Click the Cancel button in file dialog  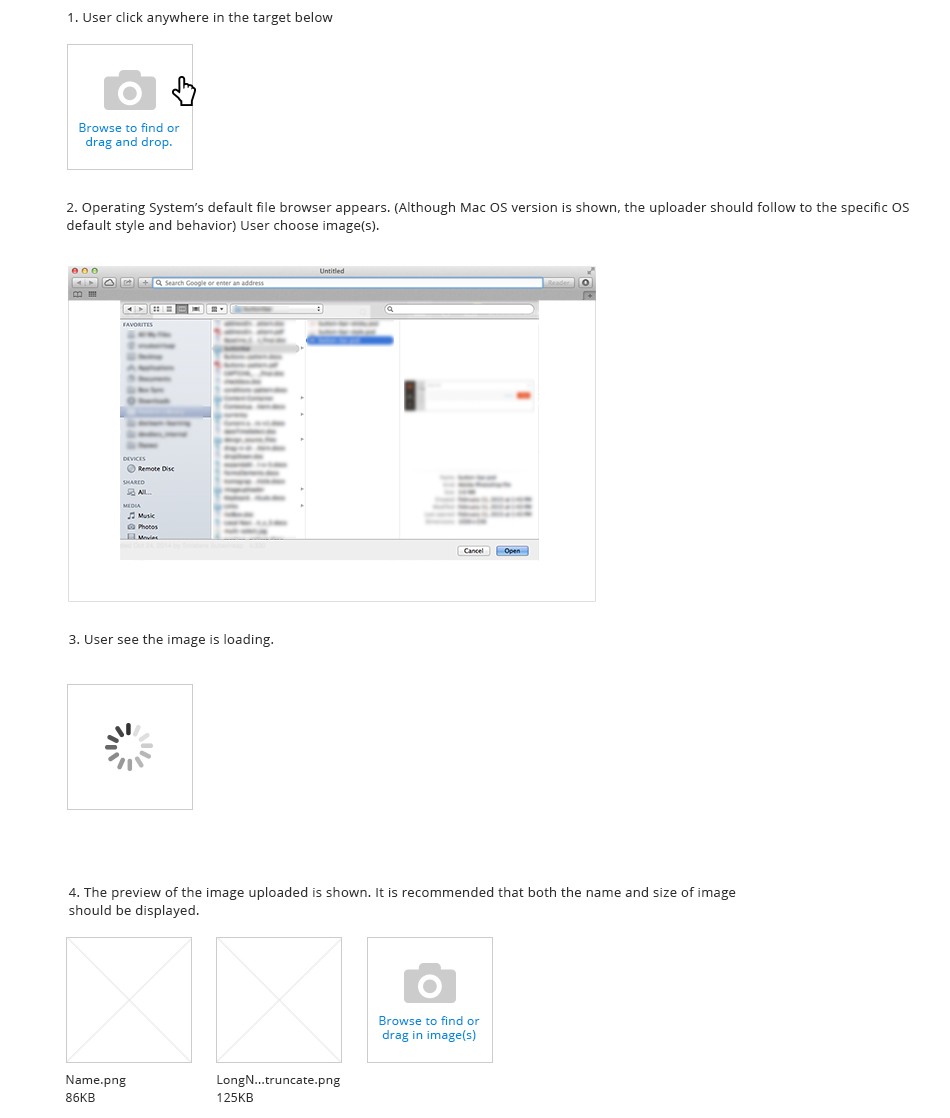coord(474,551)
